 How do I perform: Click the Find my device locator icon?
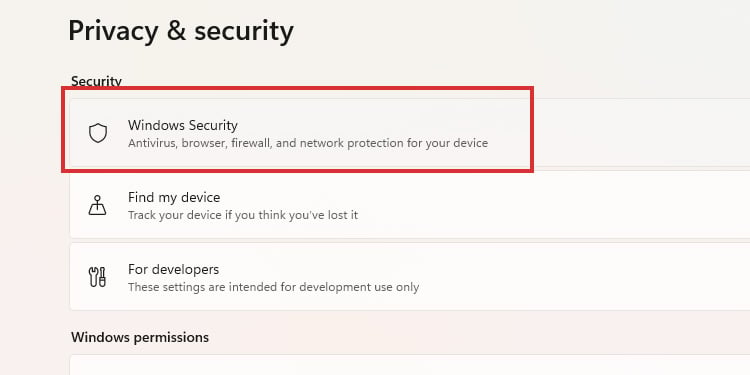tap(98, 205)
